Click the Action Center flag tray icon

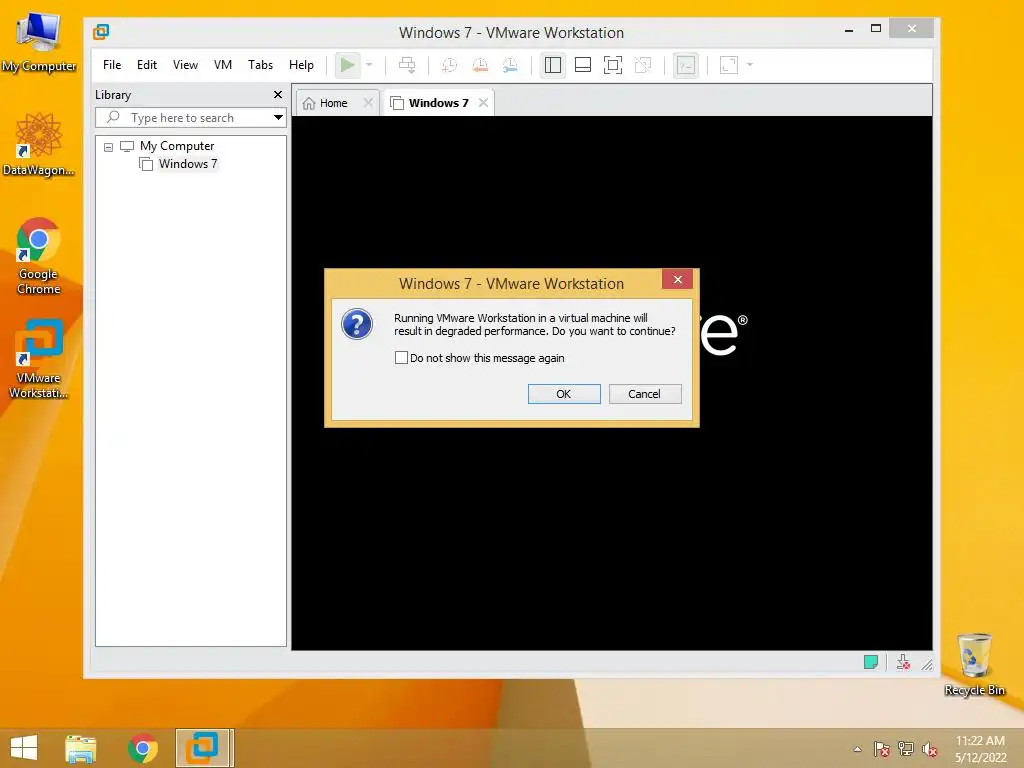[x=881, y=749]
